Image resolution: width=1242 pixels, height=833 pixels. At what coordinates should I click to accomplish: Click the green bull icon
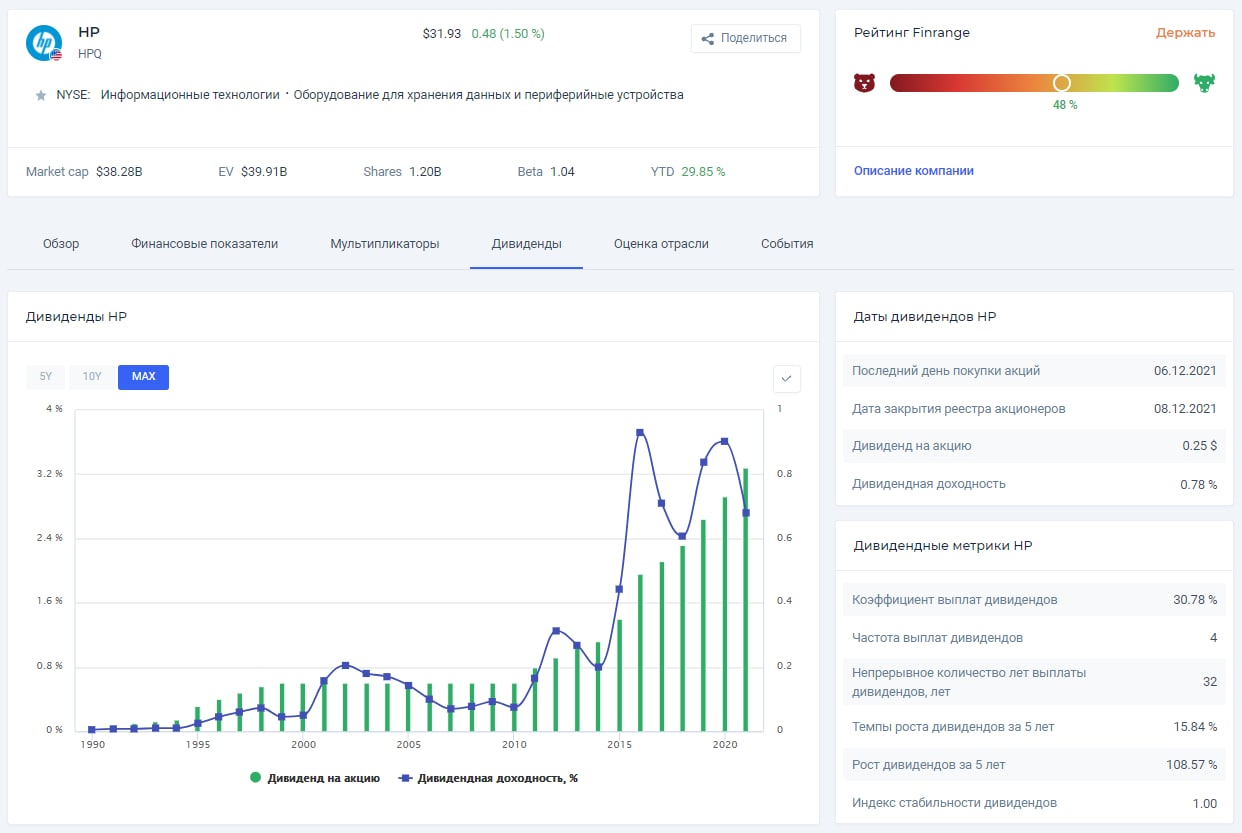pyautogui.click(x=1204, y=83)
